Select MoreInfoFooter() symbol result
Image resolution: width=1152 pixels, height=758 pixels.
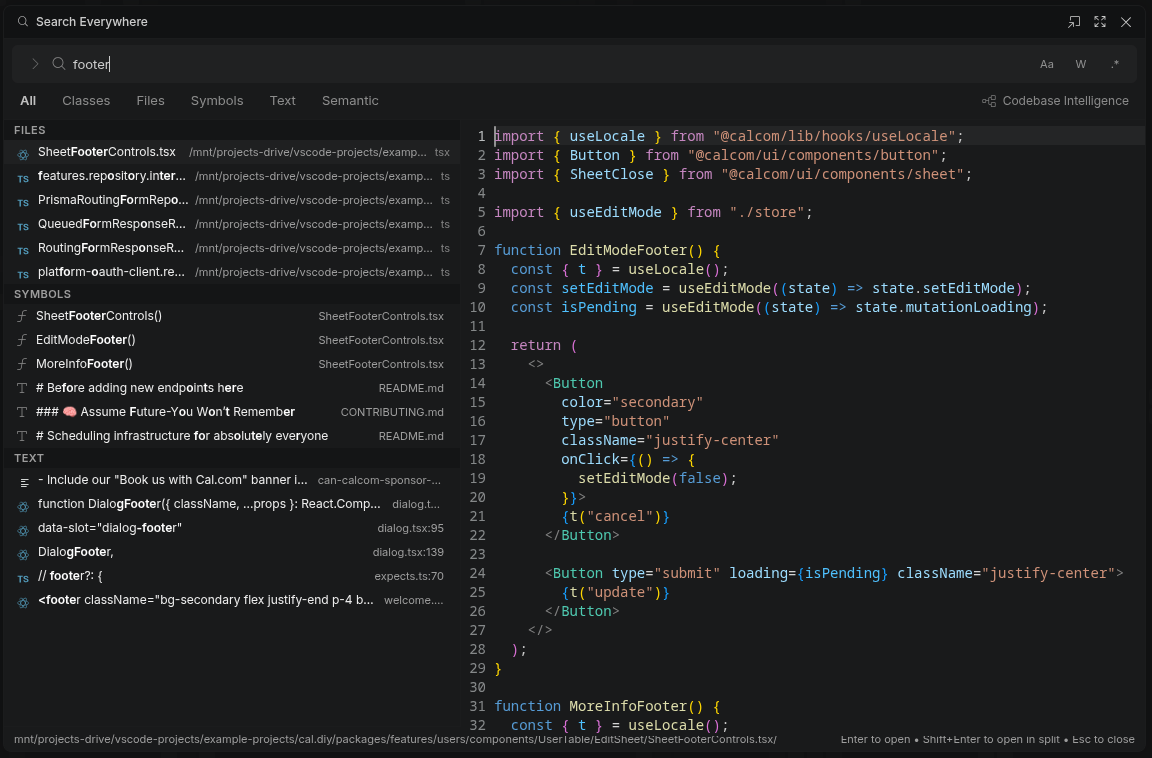click(x=232, y=364)
